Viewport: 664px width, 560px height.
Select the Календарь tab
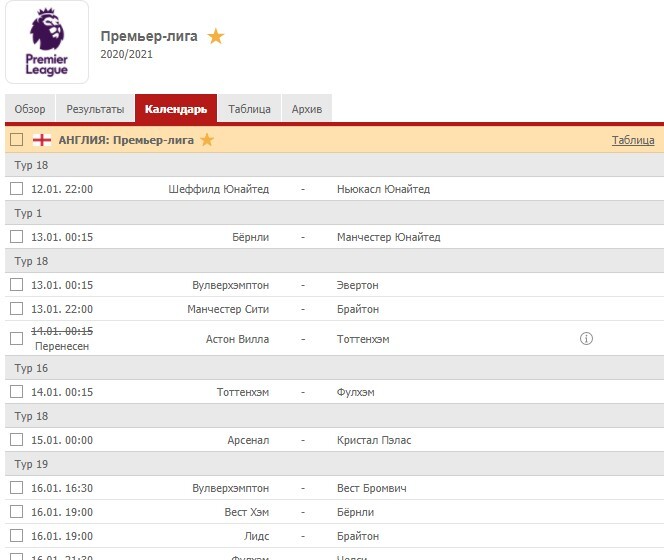click(176, 109)
